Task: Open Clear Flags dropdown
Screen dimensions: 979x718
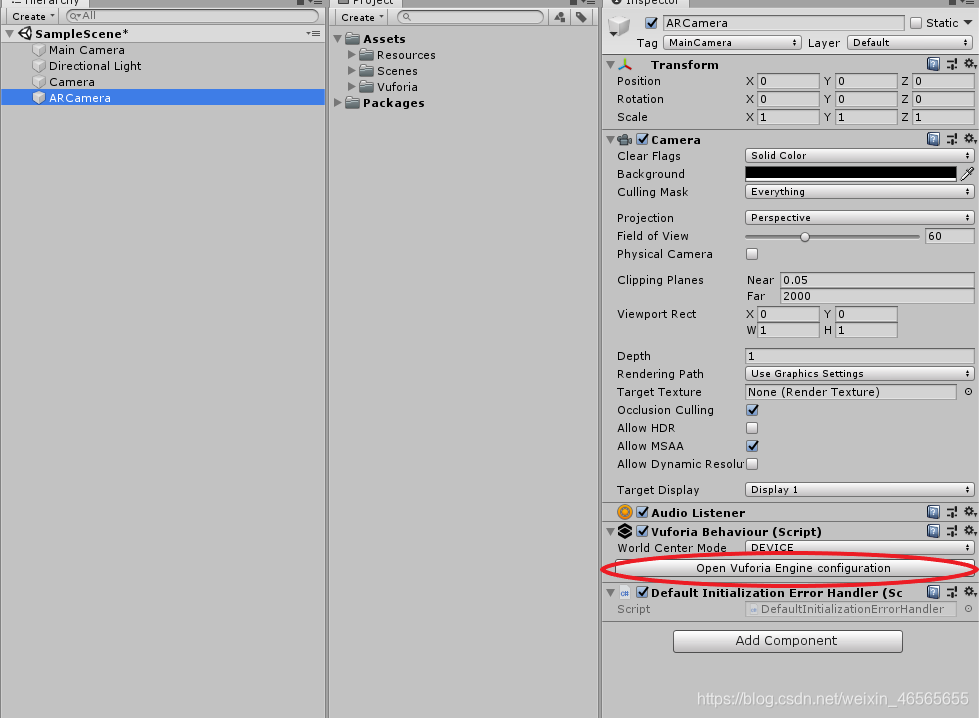Action: click(859, 155)
